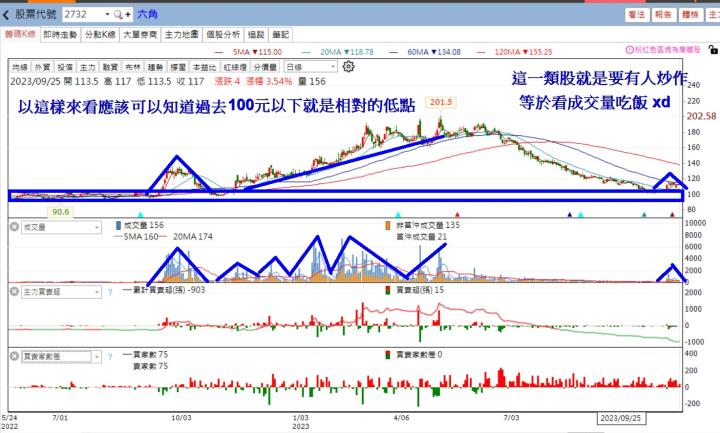Toggle the 融資 overlay
The height and width of the screenshot is (433, 720).
point(110,67)
